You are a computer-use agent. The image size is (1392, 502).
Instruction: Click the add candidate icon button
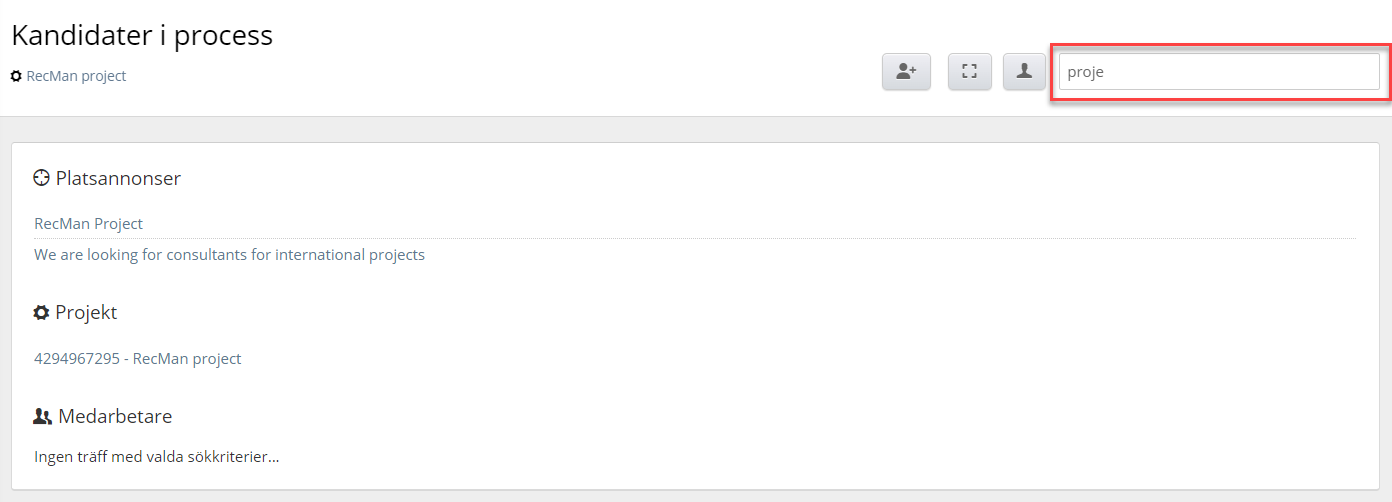906,72
